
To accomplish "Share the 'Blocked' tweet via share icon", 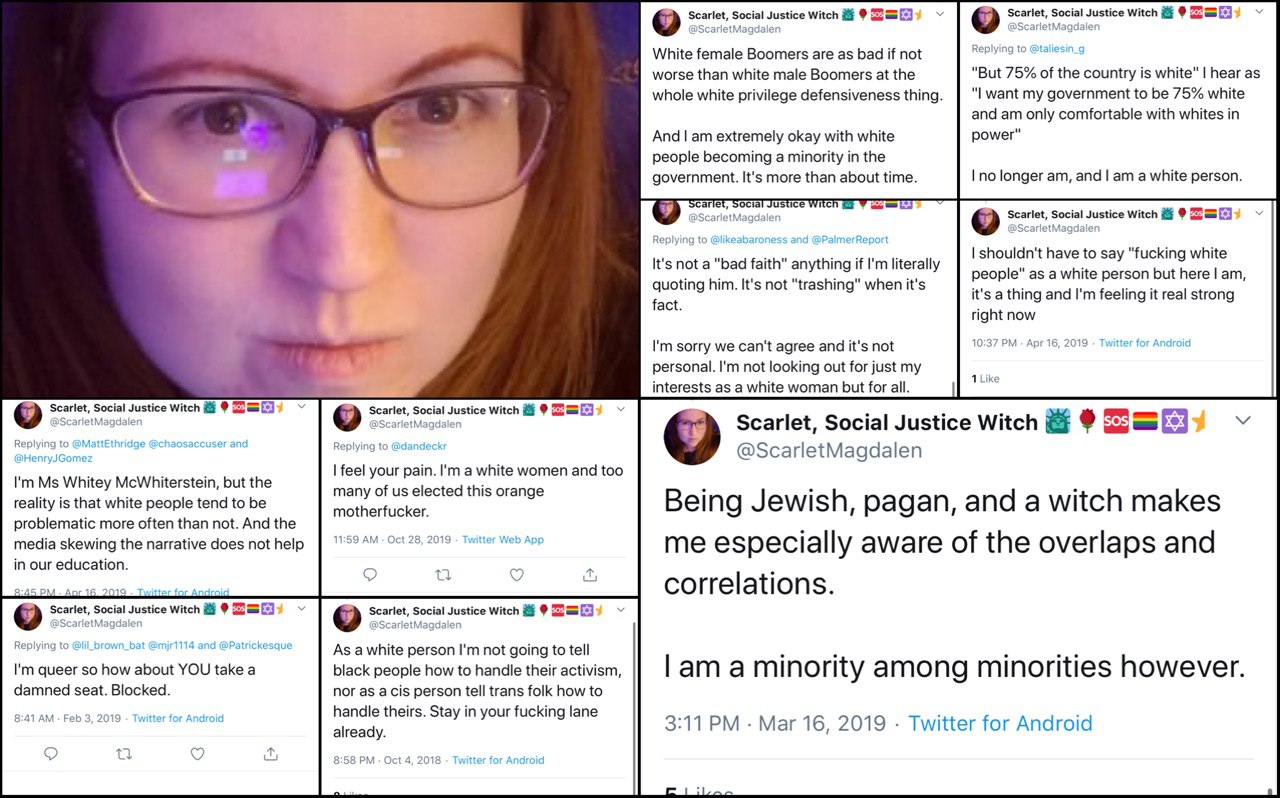I will pyautogui.click(x=270, y=754).
